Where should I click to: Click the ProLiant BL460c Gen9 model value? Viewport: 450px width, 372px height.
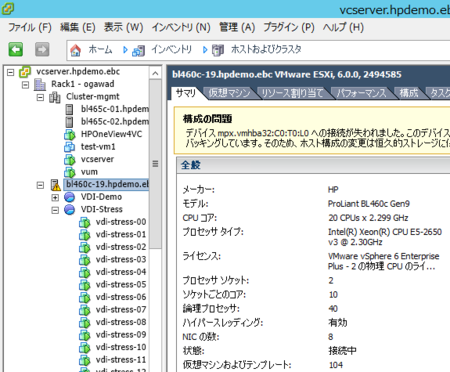369,204
